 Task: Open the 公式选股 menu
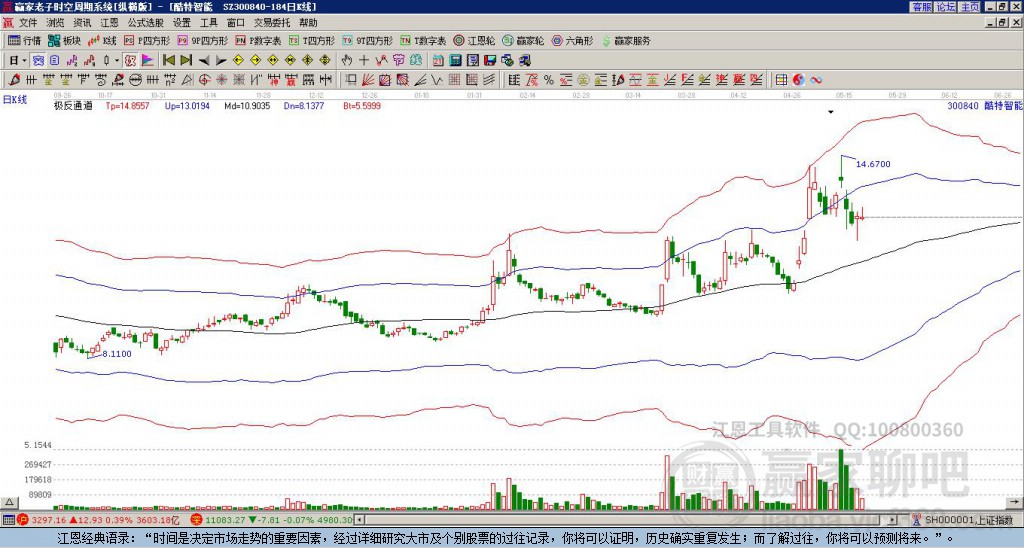point(146,23)
